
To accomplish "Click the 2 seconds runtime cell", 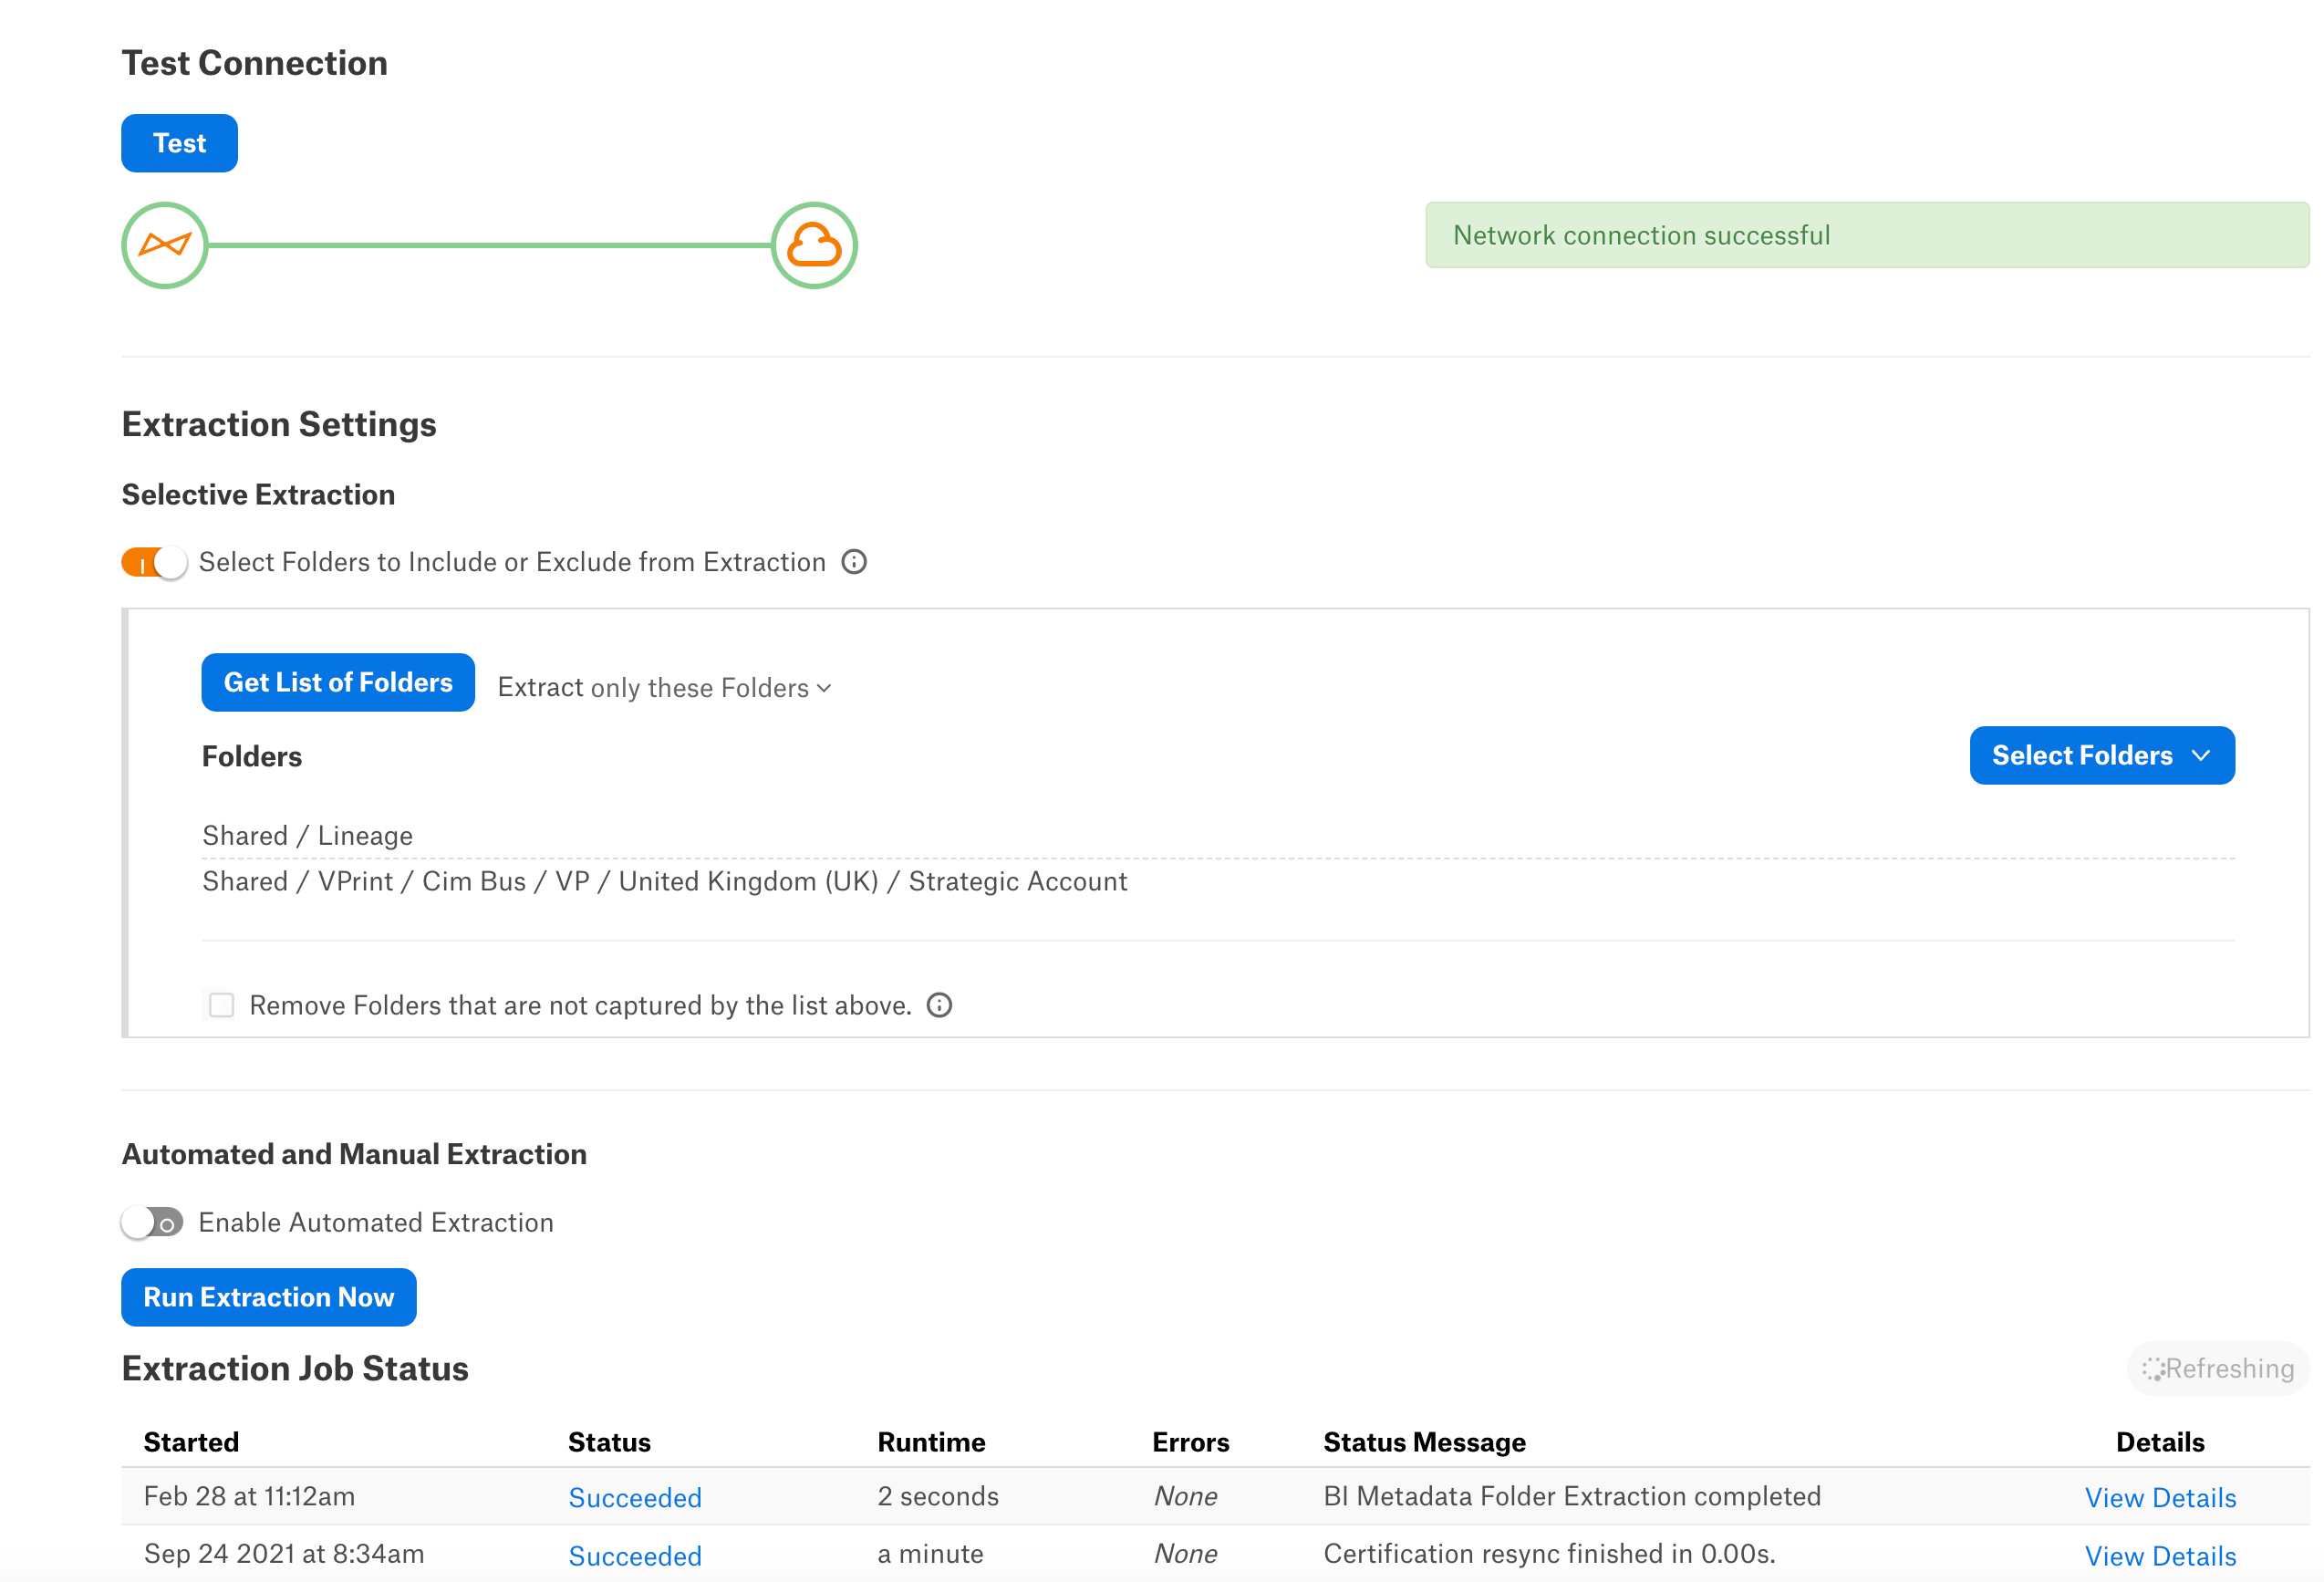I will coord(938,1496).
